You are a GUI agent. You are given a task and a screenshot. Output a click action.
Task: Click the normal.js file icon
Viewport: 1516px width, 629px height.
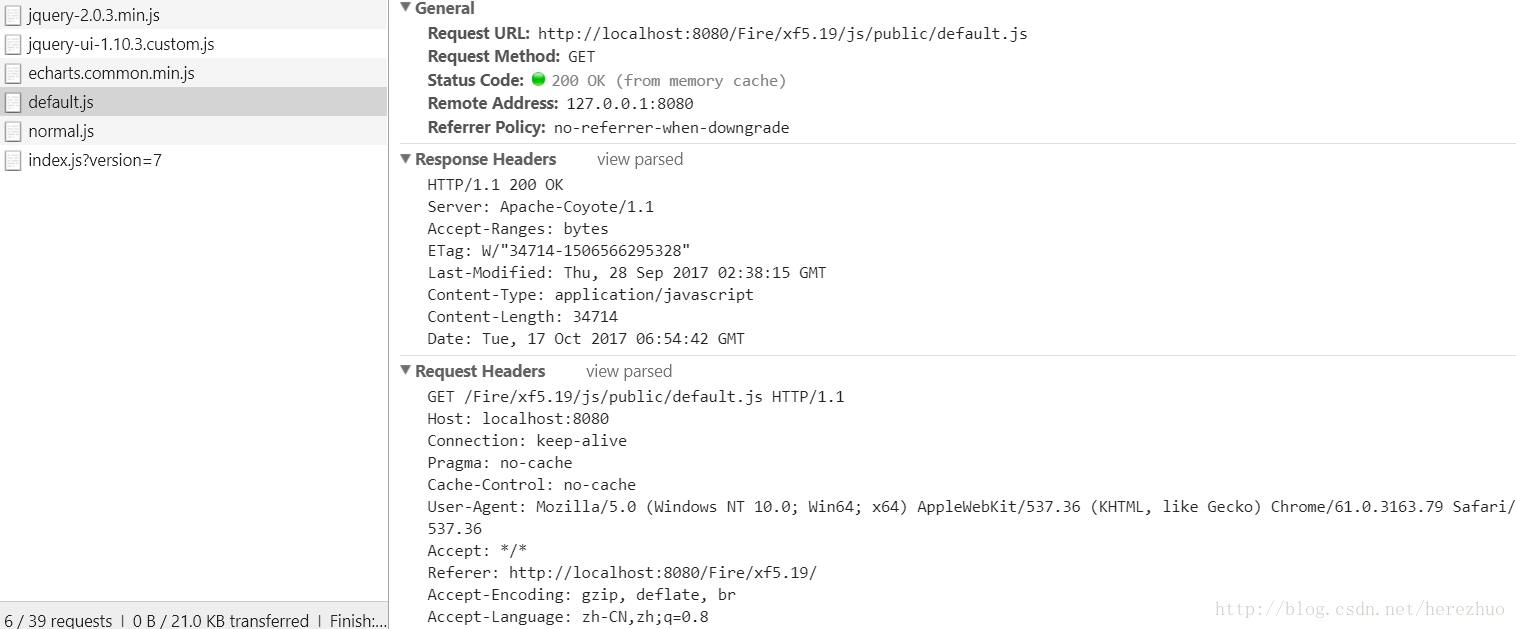click(x=13, y=131)
